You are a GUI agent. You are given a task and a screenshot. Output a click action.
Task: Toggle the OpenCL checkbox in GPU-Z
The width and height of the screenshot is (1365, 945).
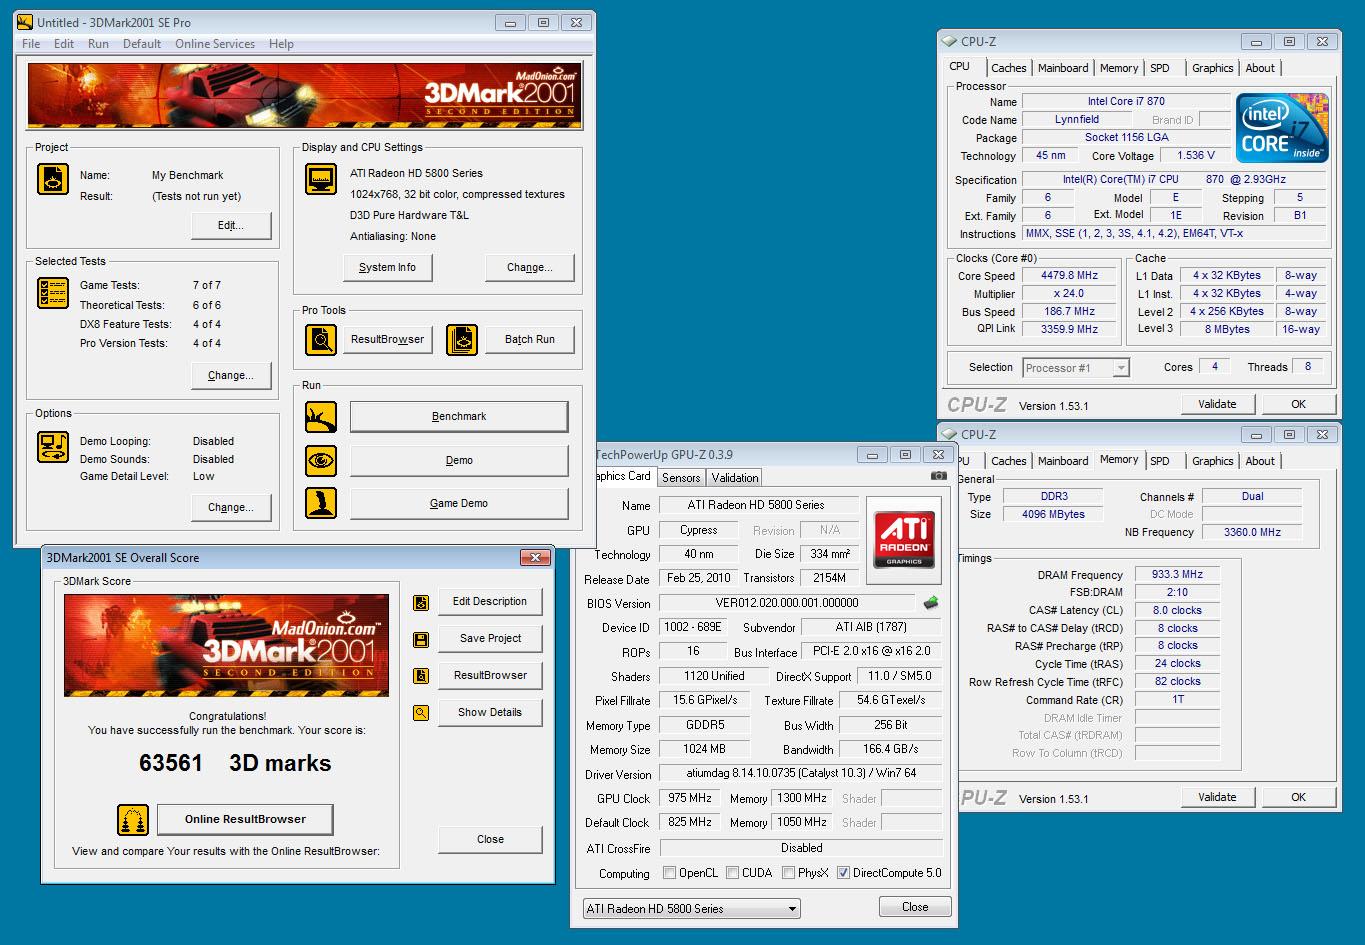669,873
